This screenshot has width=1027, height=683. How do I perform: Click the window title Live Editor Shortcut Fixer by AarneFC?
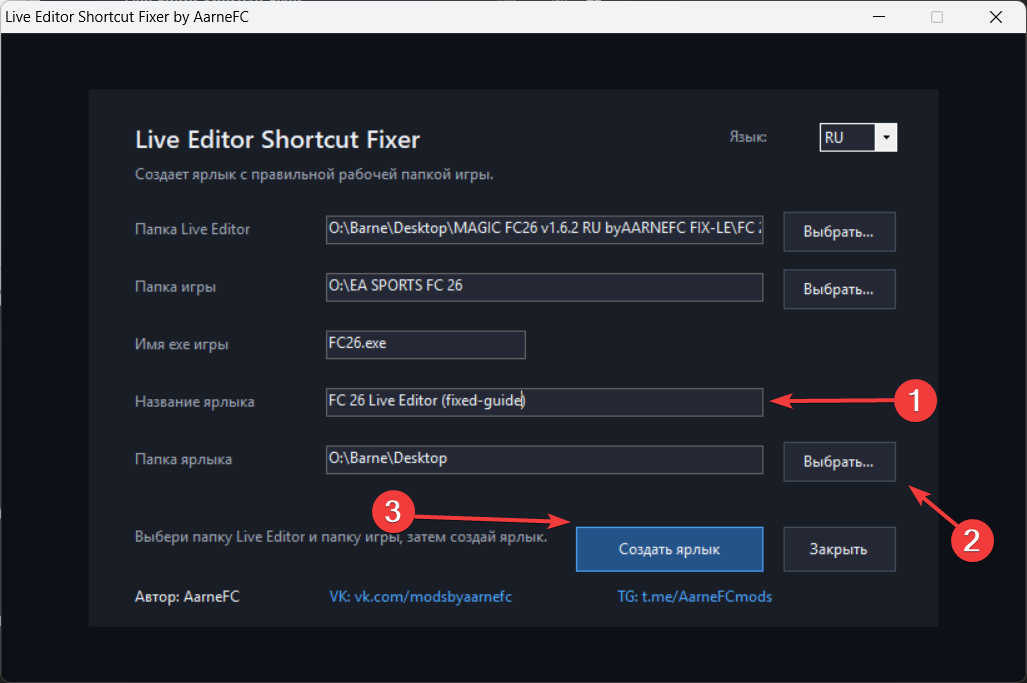[127, 16]
